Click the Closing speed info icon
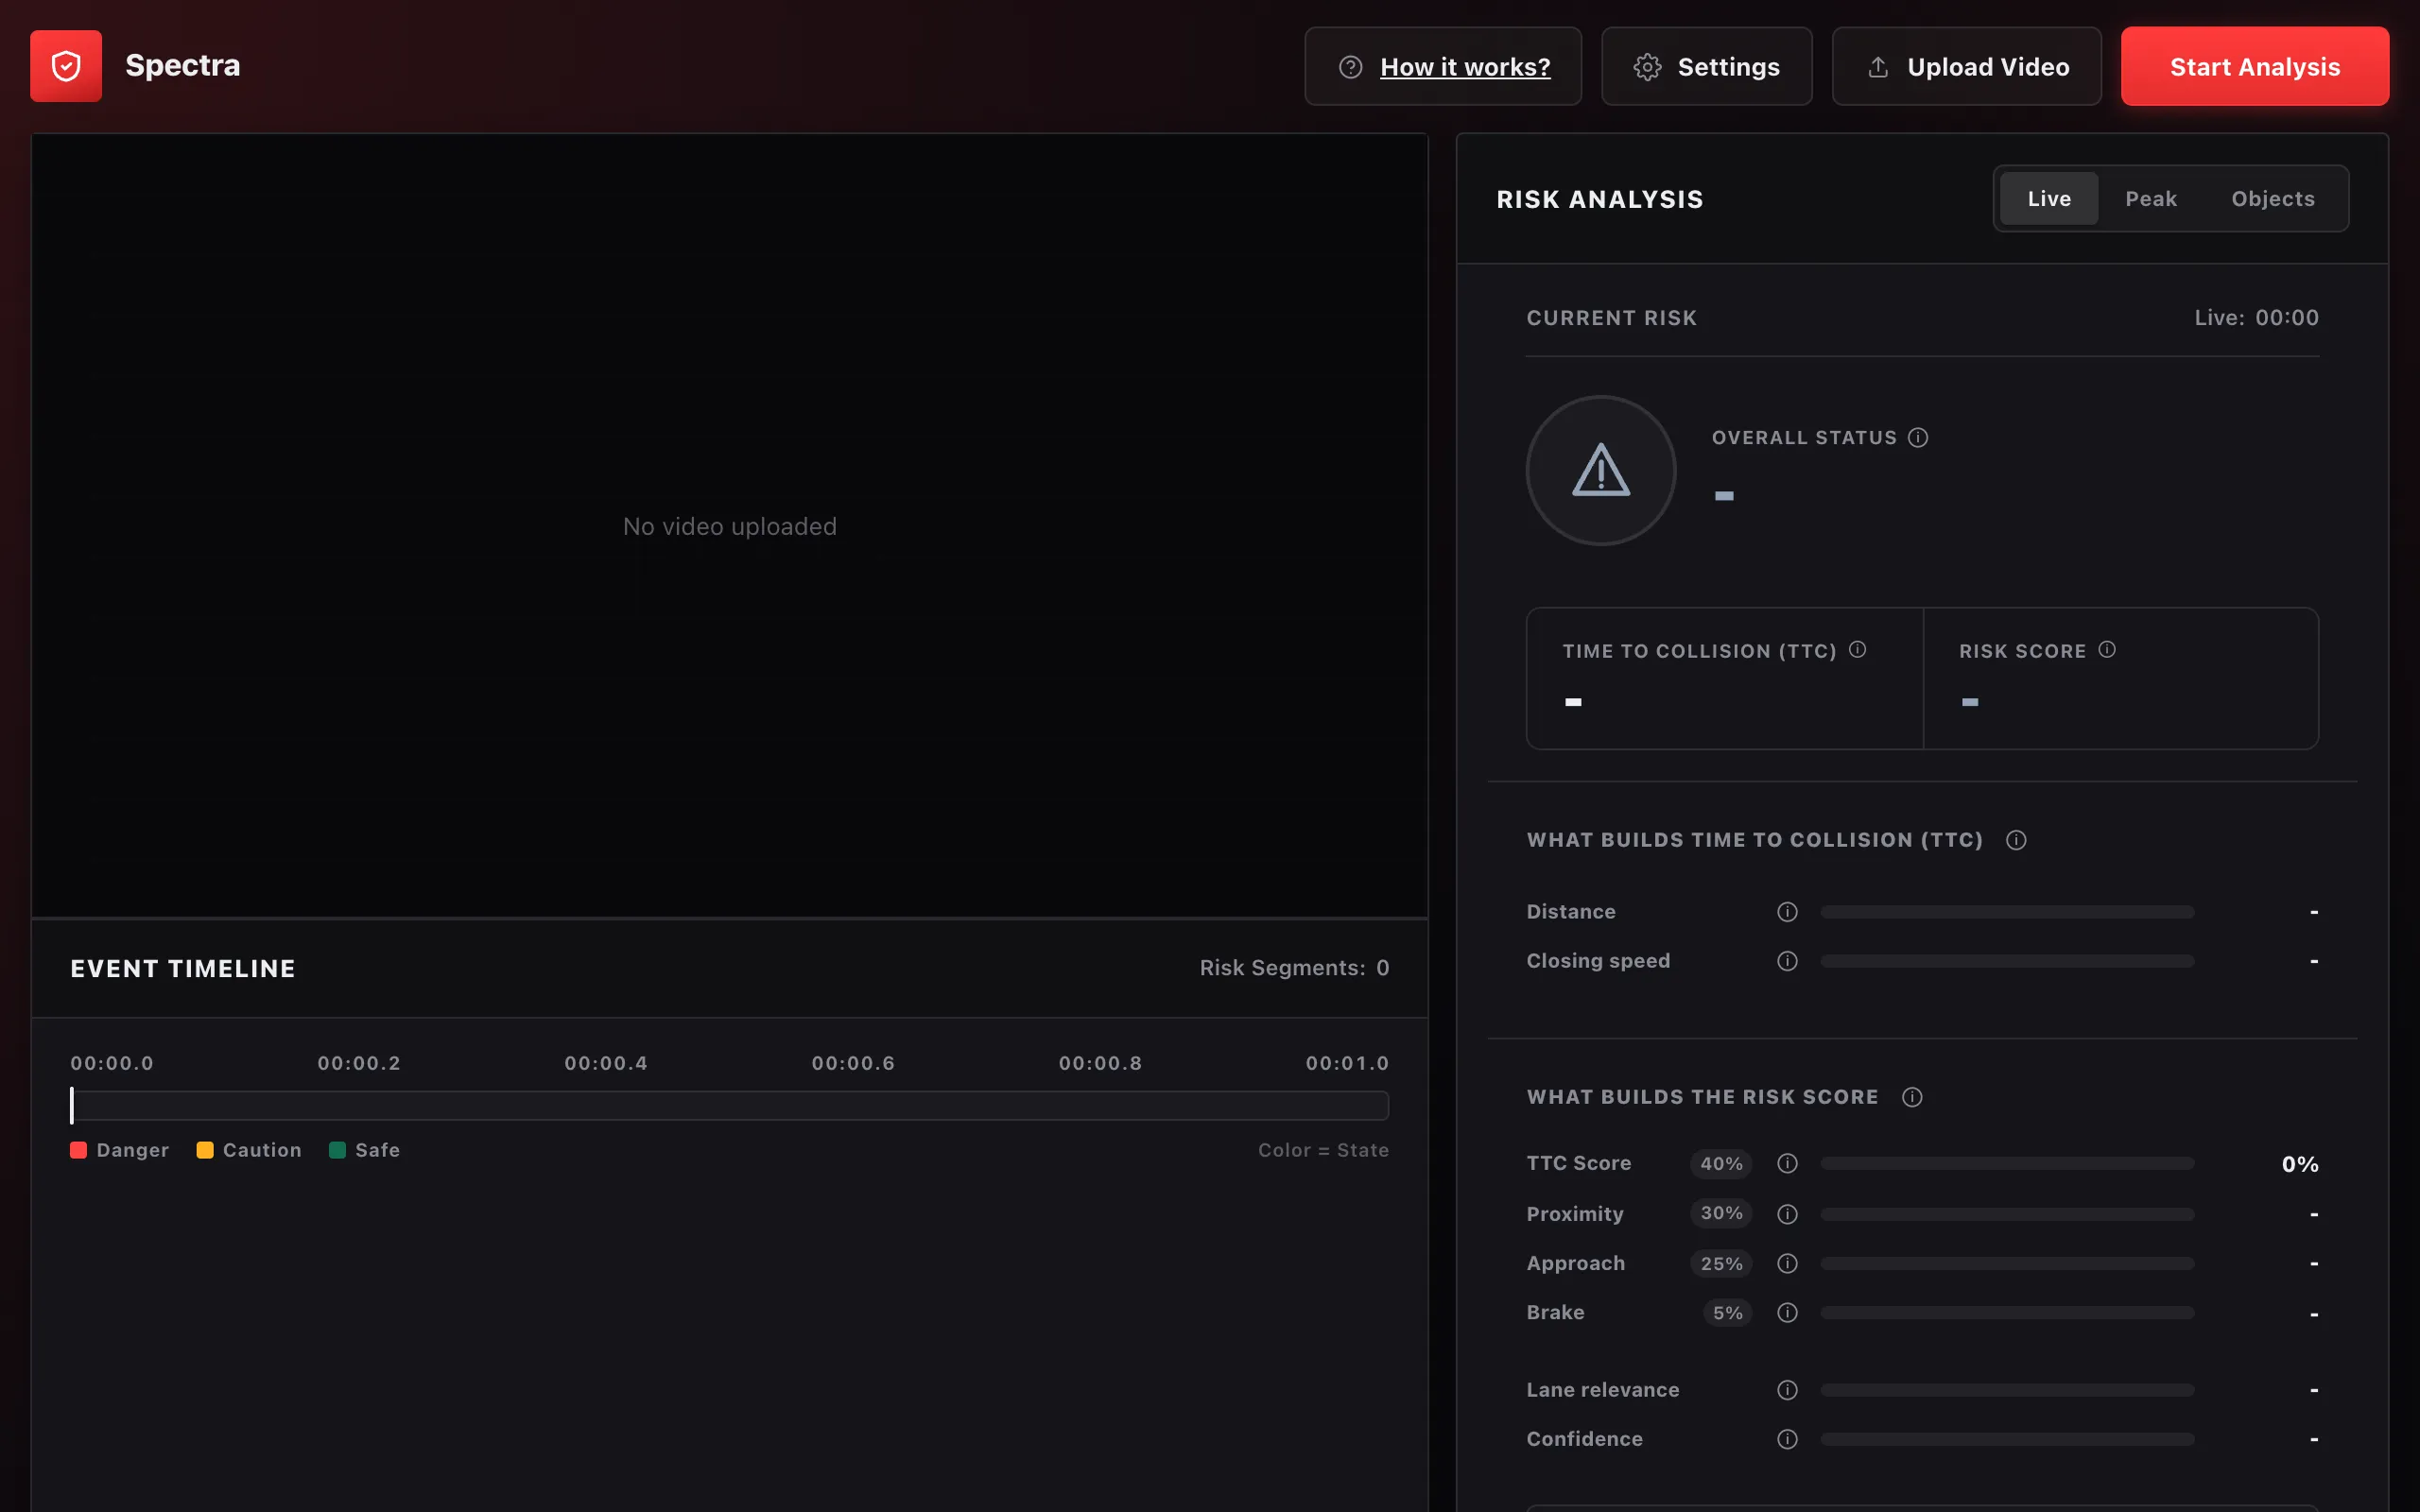 click(1787, 960)
